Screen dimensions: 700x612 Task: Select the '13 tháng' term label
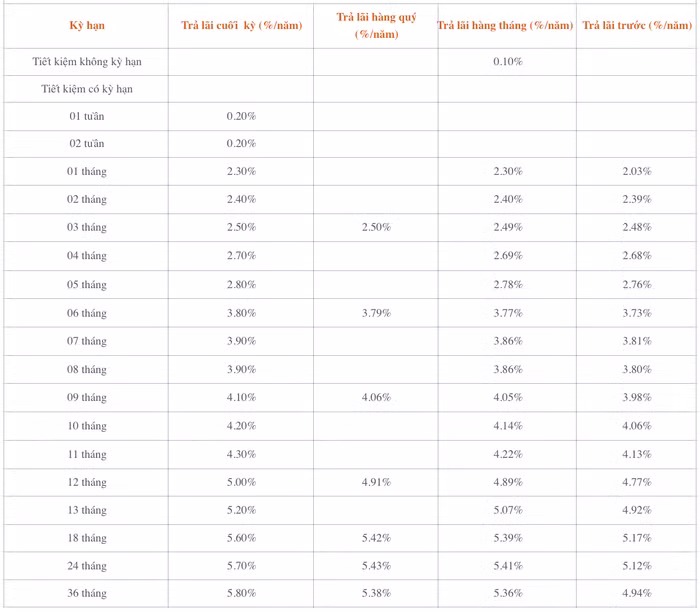(x=87, y=511)
